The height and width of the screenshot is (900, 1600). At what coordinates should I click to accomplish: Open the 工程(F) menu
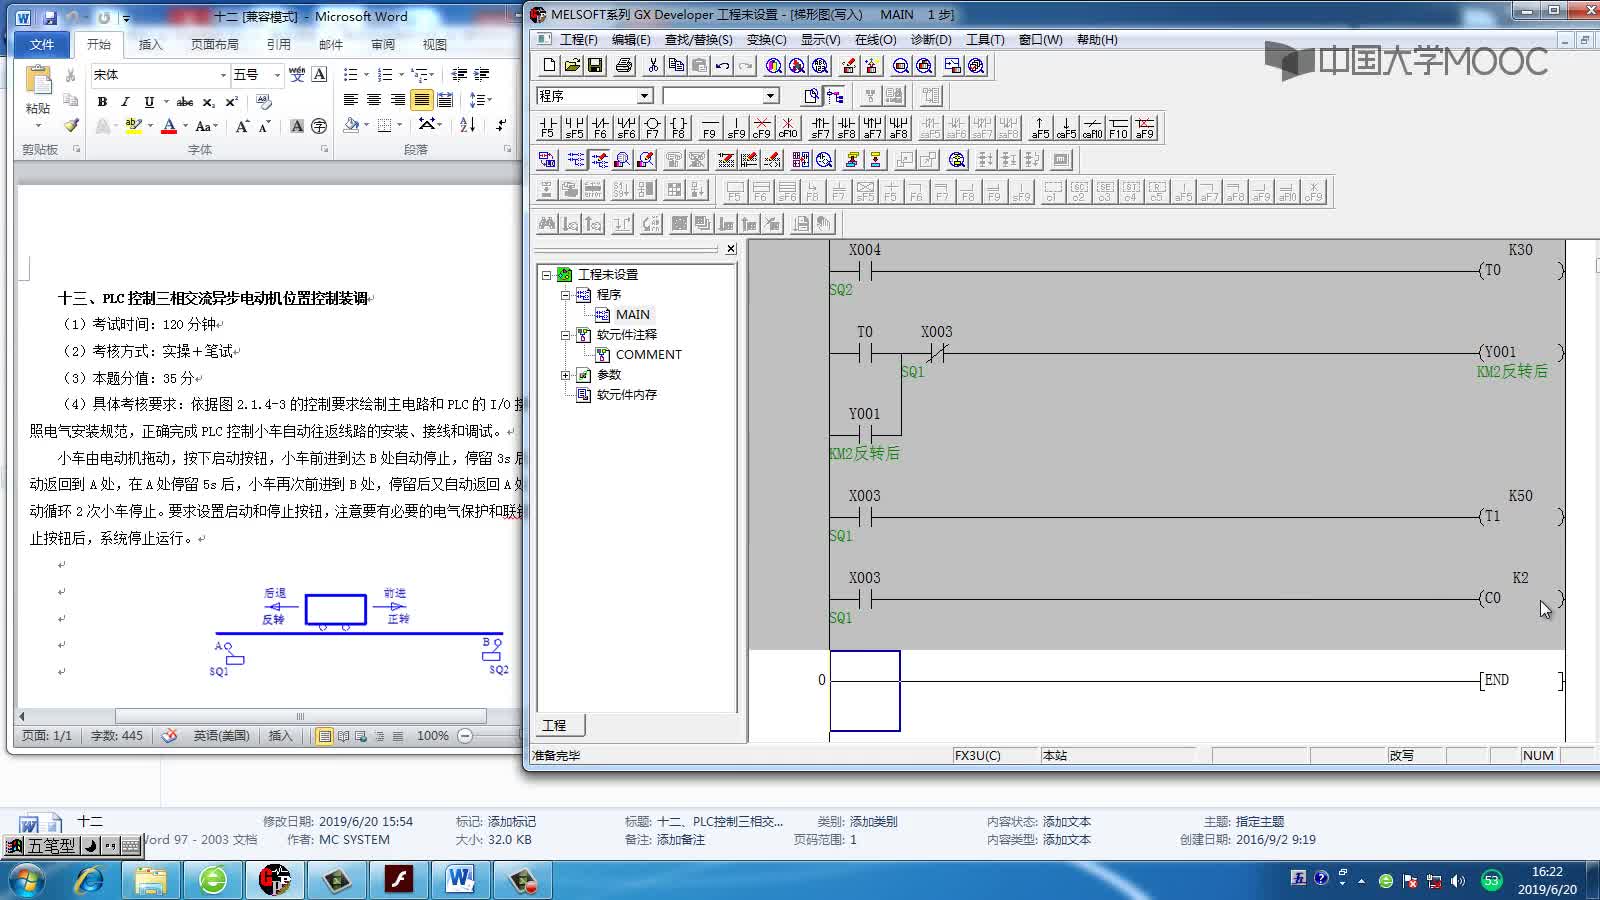(578, 40)
